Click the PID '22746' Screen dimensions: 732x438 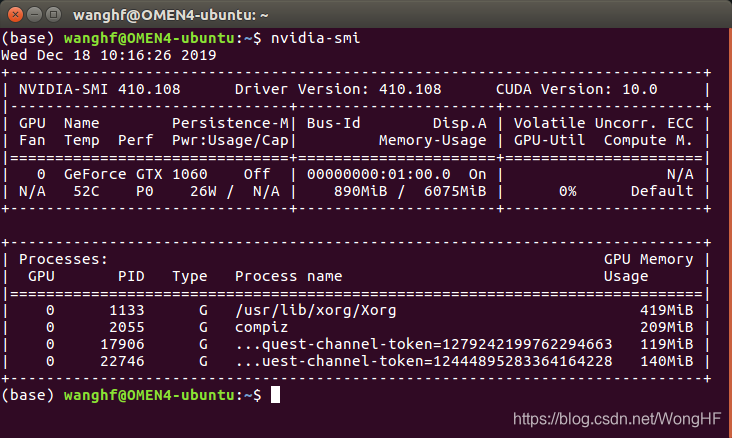(122, 361)
